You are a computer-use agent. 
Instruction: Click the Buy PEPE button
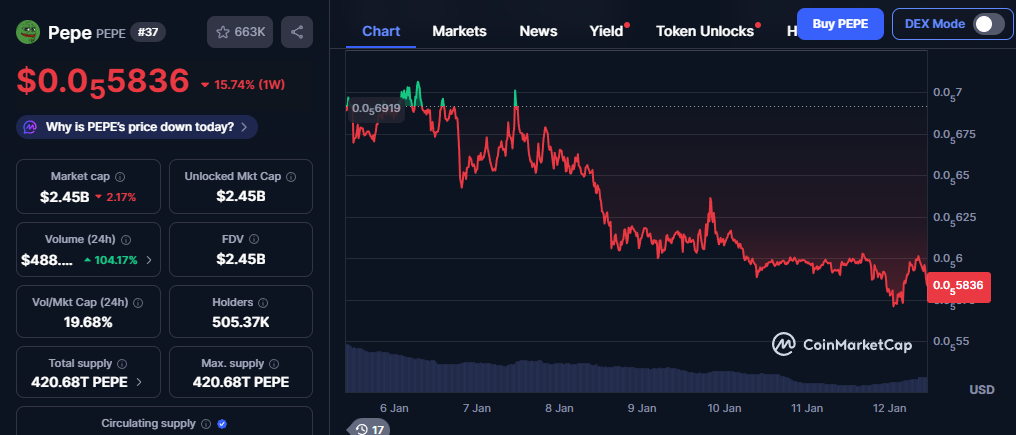[840, 23]
